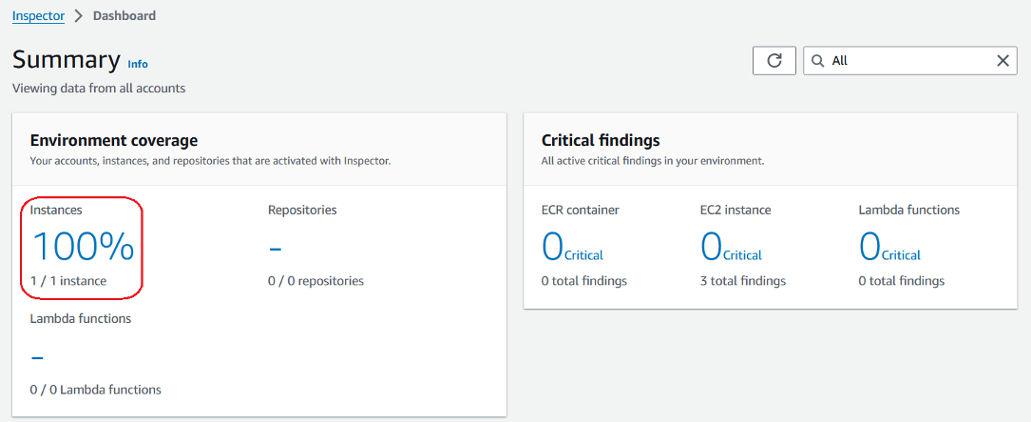
Task: Click the search magnifier icon
Action: click(818, 61)
